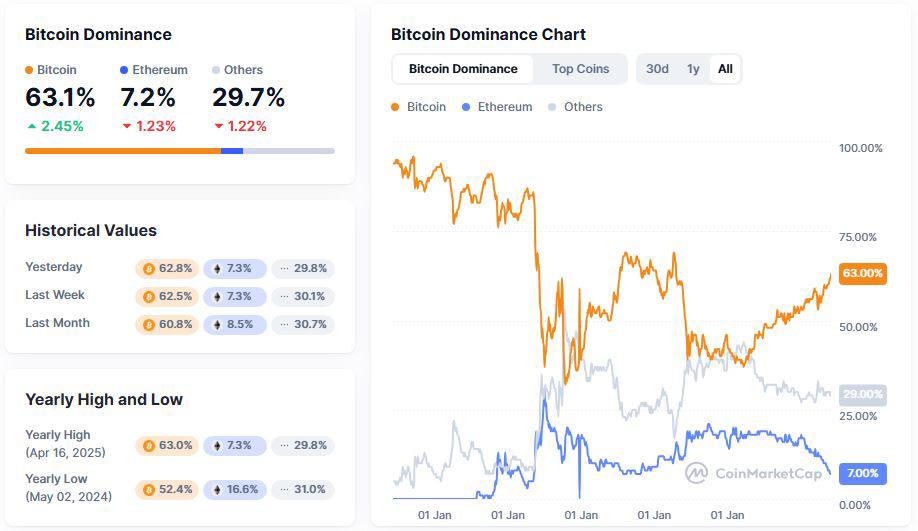
Task: Select the All time range
Action: point(725,69)
